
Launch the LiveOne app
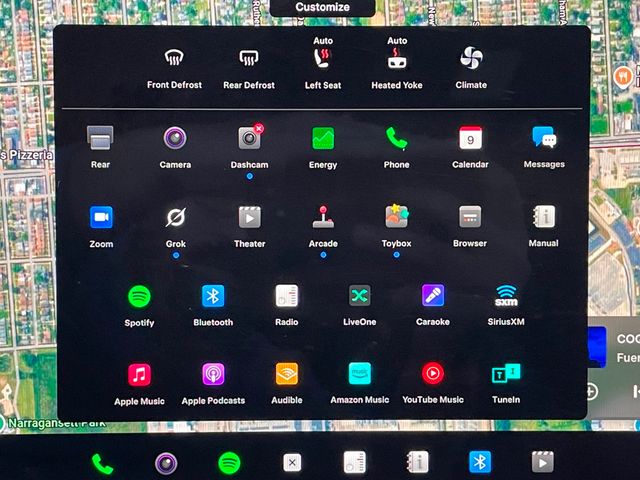pos(359,296)
